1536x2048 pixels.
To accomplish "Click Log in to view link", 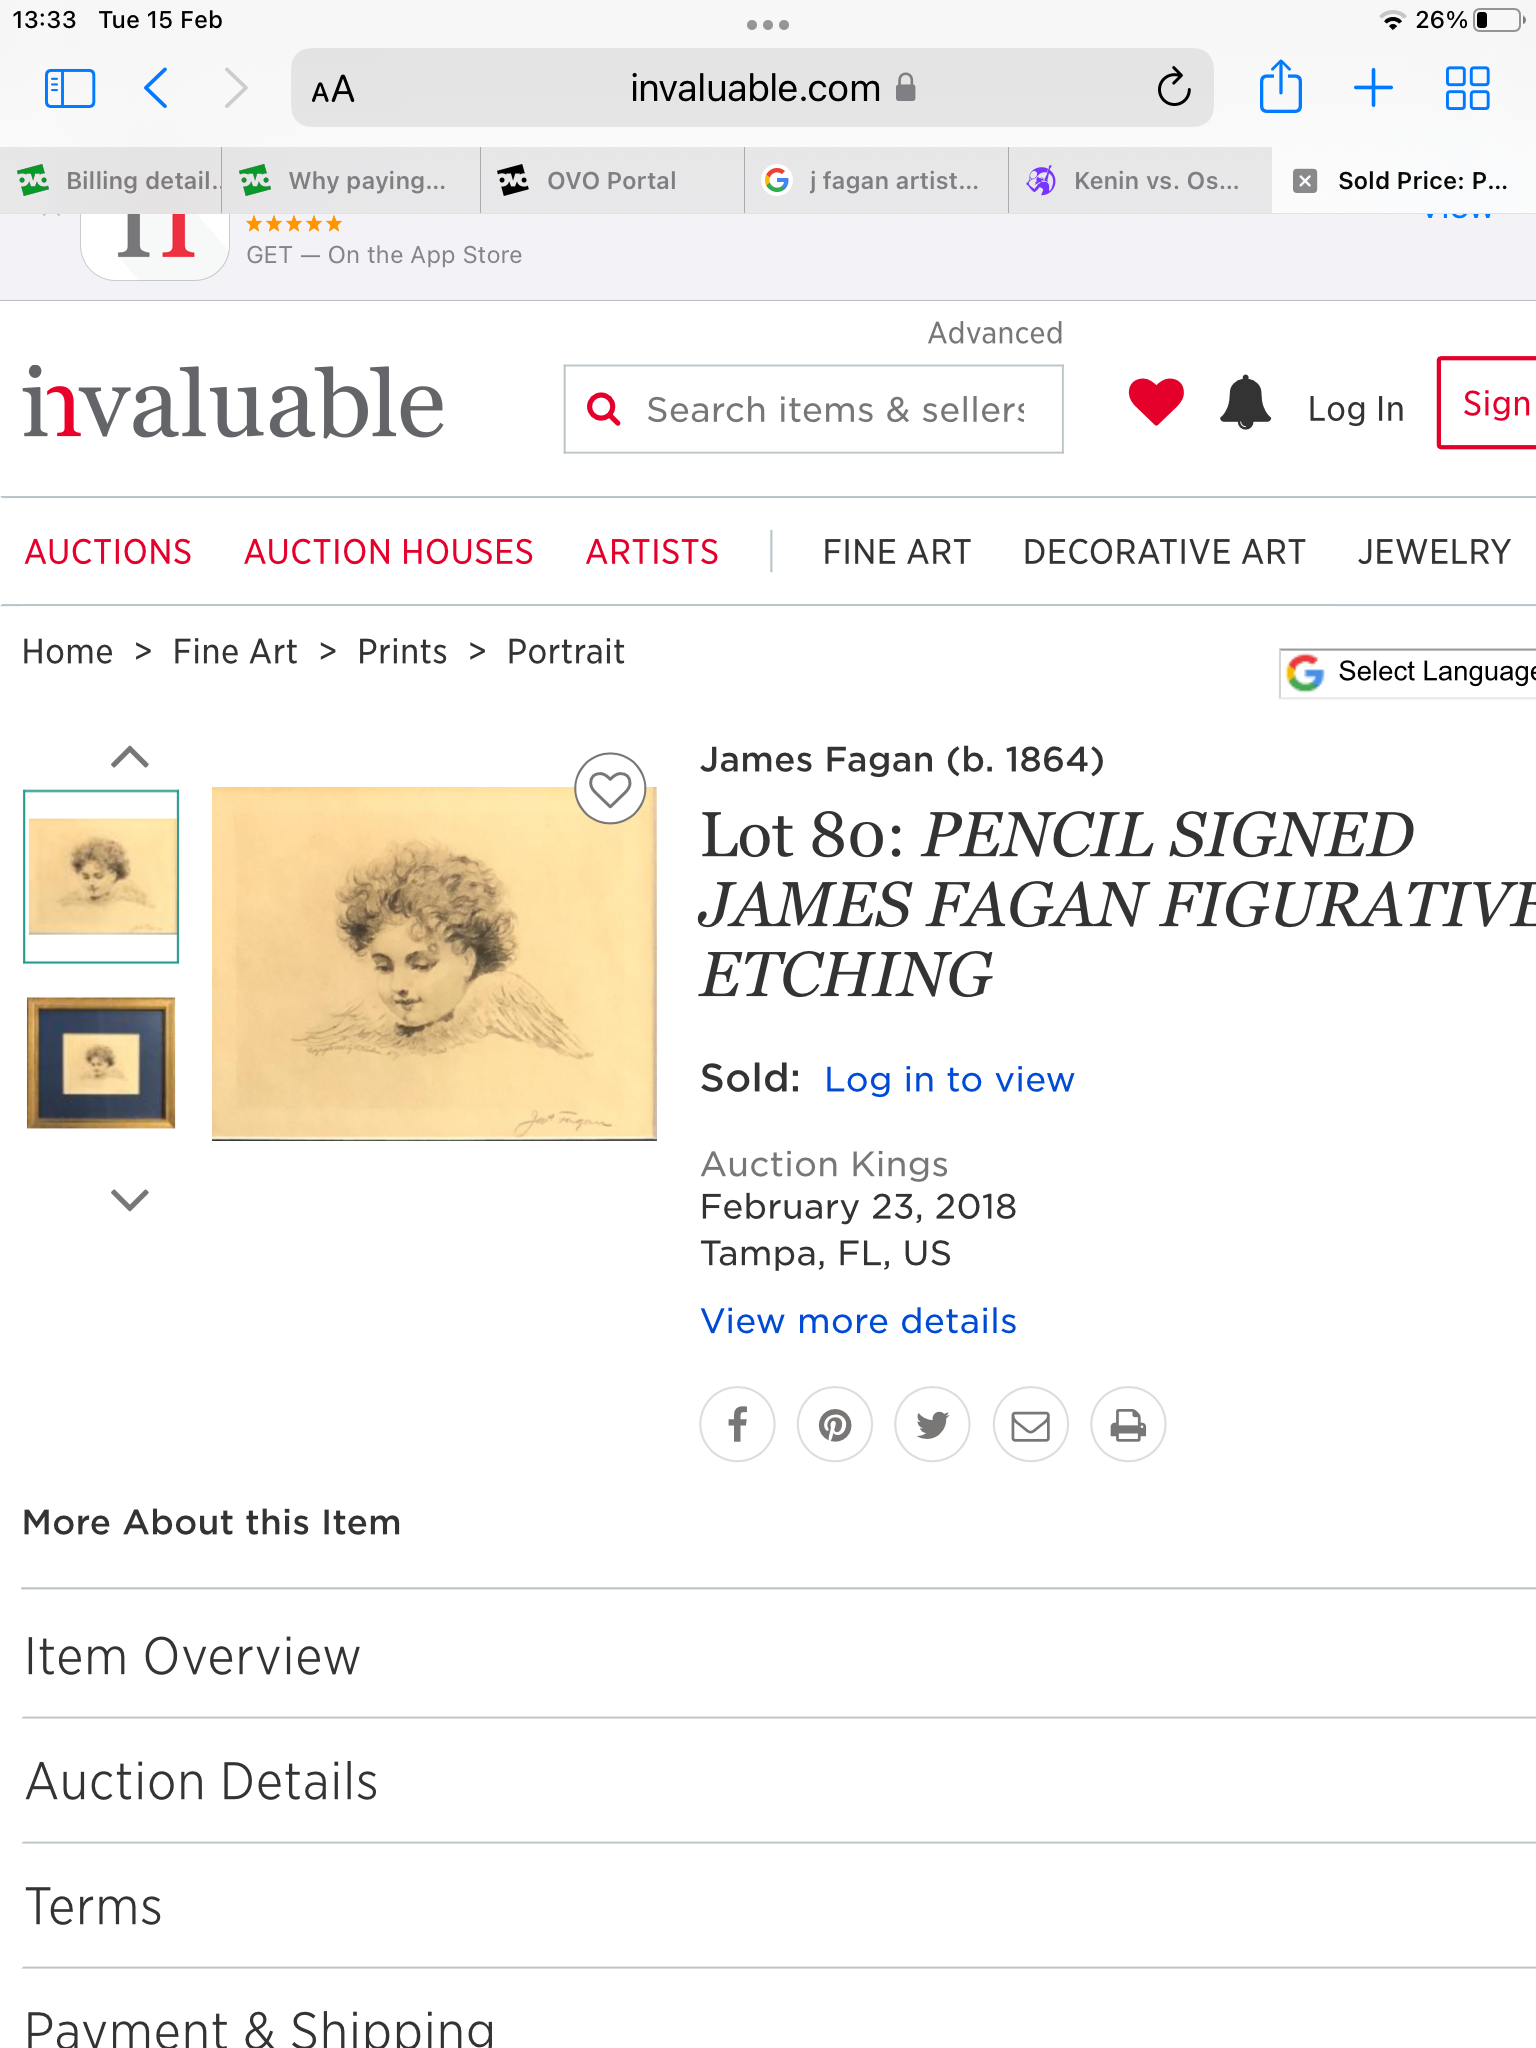I will (949, 1080).
